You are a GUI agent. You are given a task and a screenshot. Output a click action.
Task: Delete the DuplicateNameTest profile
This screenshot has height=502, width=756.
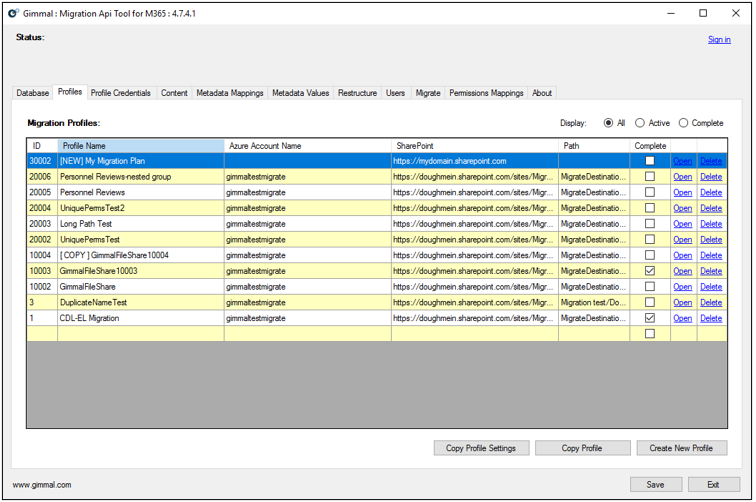click(x=710, y=302)
